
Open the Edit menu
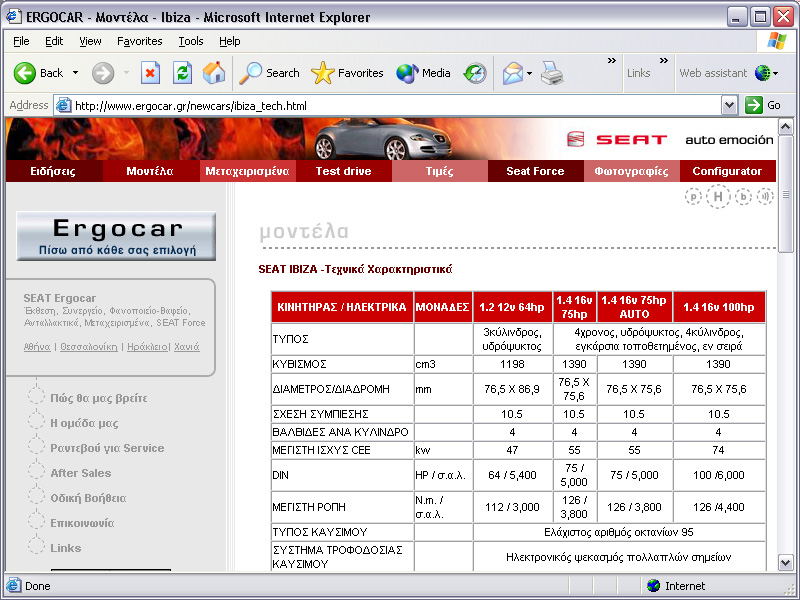click(54, 41)
